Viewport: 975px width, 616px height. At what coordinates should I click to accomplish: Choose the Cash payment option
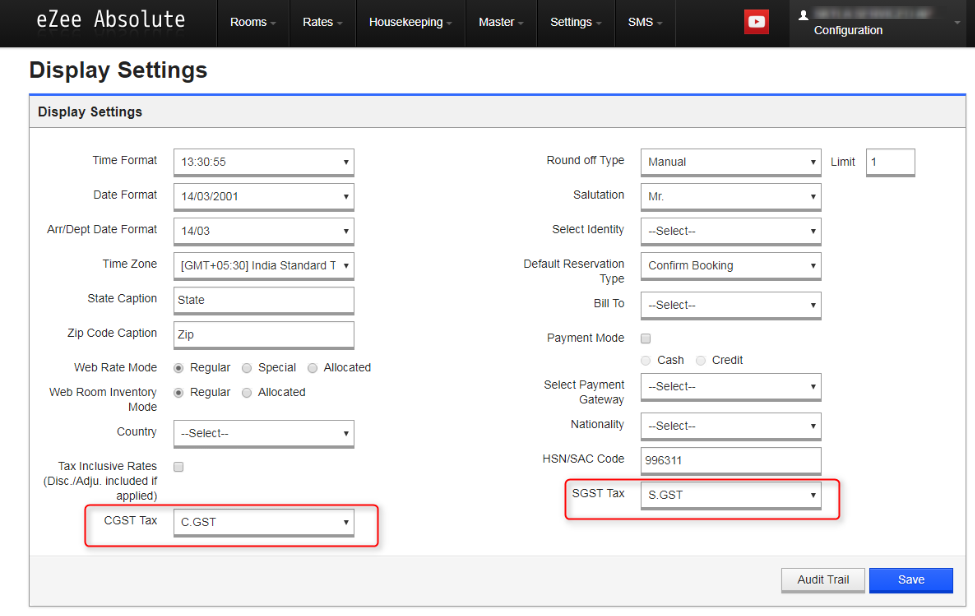tap(646, 361)
